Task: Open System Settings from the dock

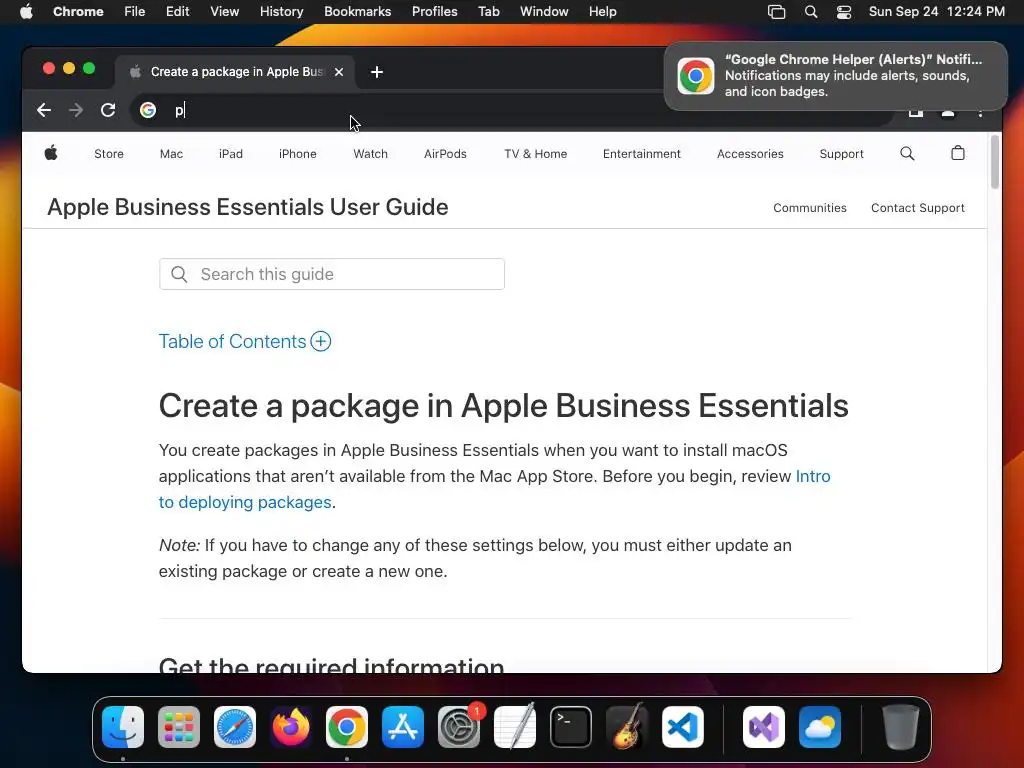Action: [x=458, y=727]
